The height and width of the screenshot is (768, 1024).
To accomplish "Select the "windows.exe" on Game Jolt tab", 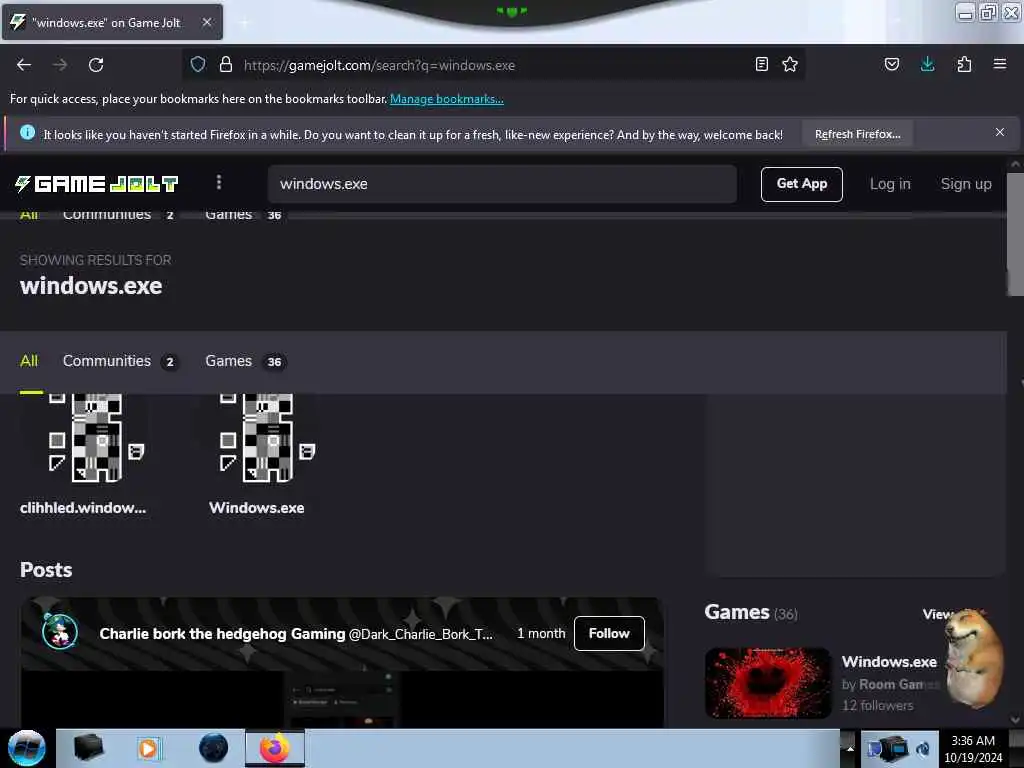I will point(112,22).
